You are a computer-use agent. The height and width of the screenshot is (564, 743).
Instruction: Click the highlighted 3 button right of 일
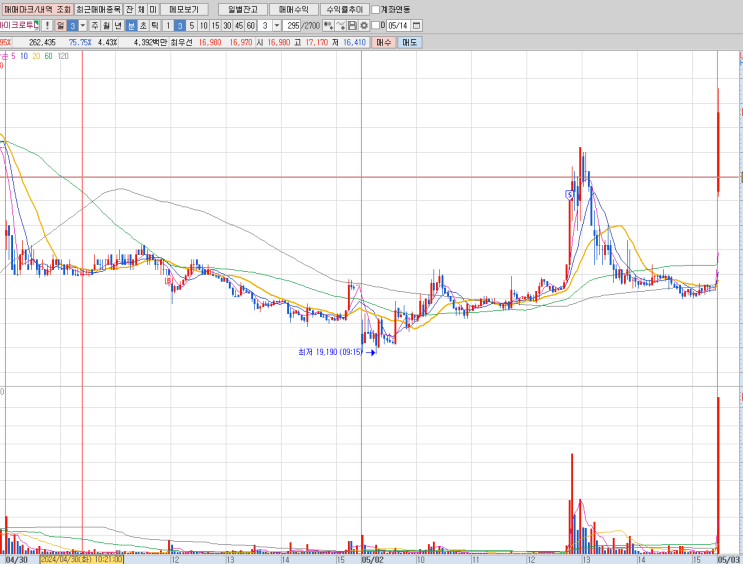(72, 25)
